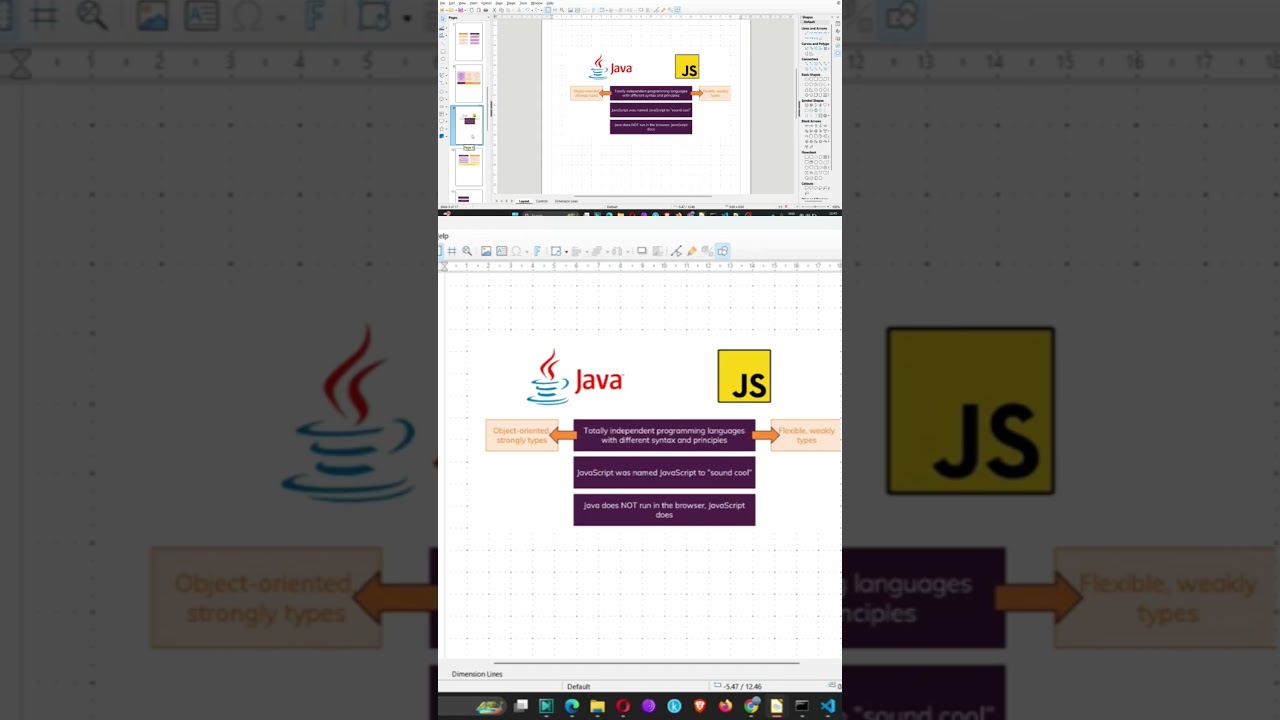Expand the Distribute Selection dropdown arrow
The image size is (1280, 720).
pos(628,251)
